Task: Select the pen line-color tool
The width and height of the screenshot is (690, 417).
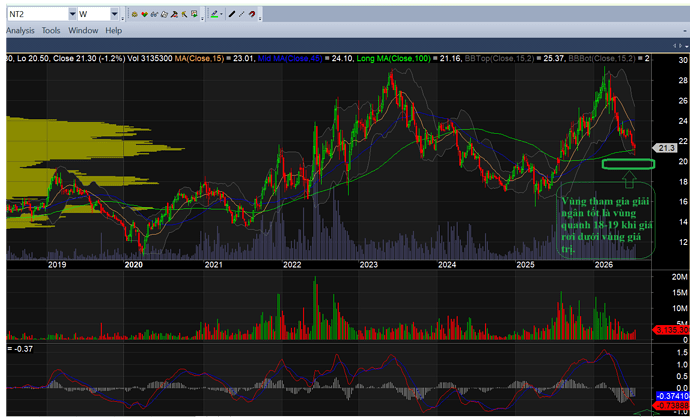Action: (x=214, y=14)
